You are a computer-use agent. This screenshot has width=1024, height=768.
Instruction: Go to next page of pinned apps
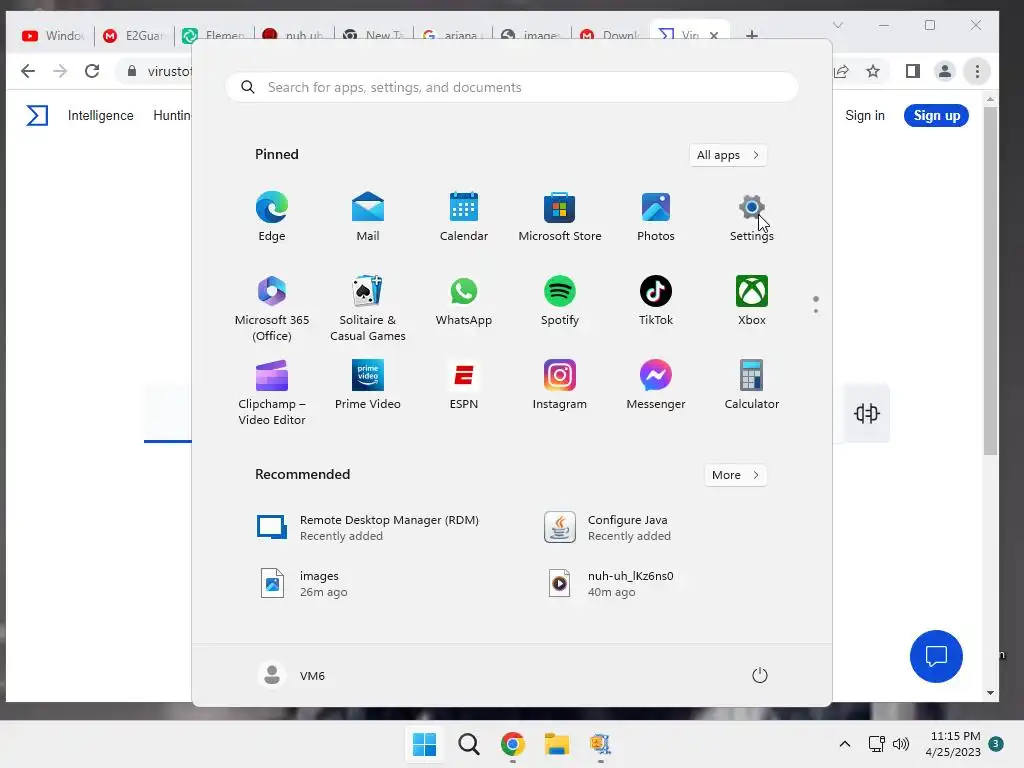point(816,311)
